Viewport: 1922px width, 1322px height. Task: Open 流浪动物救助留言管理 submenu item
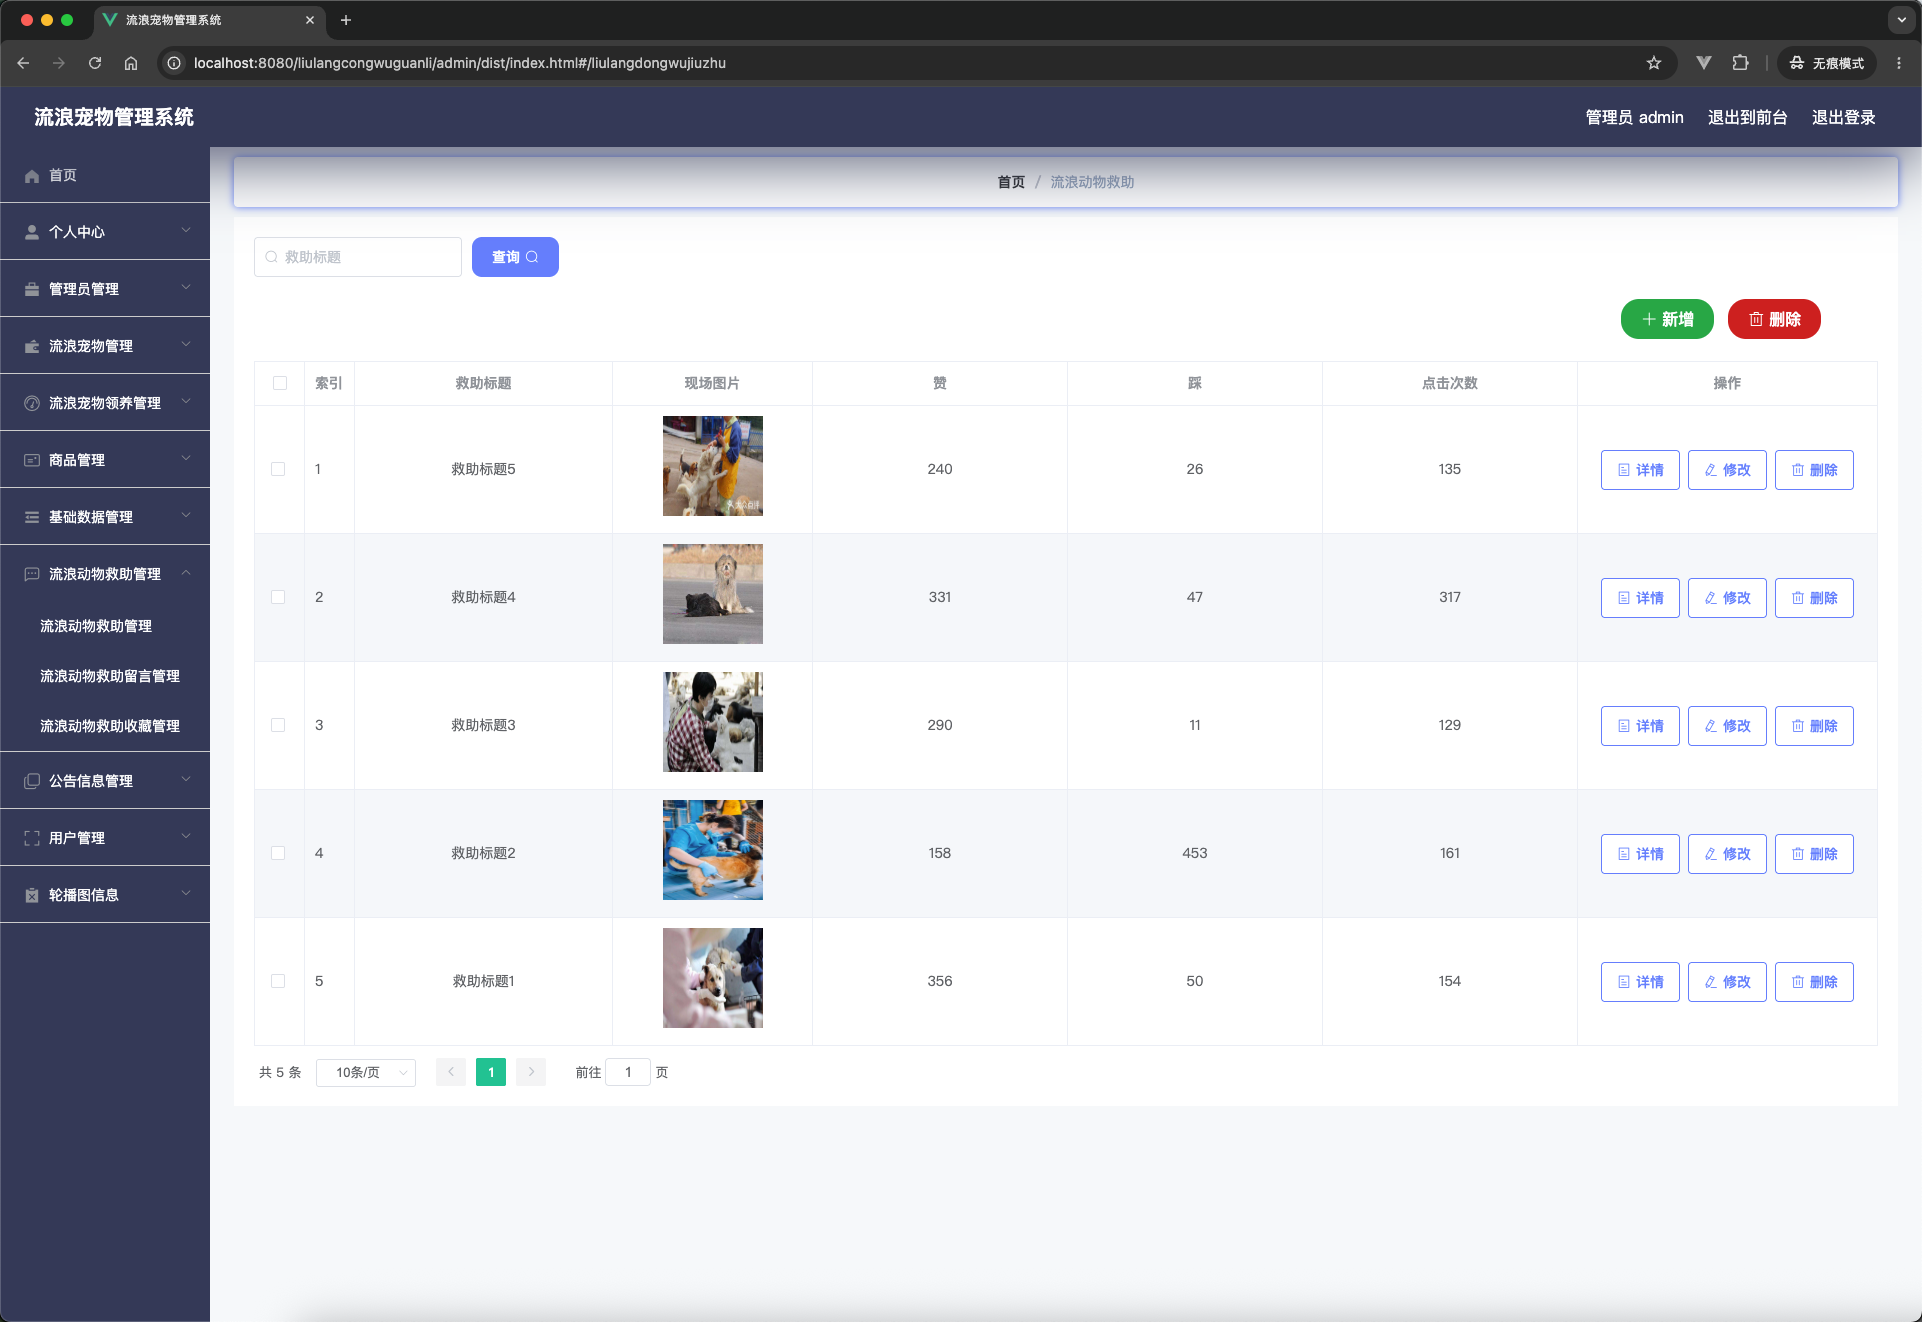point(105,676)
